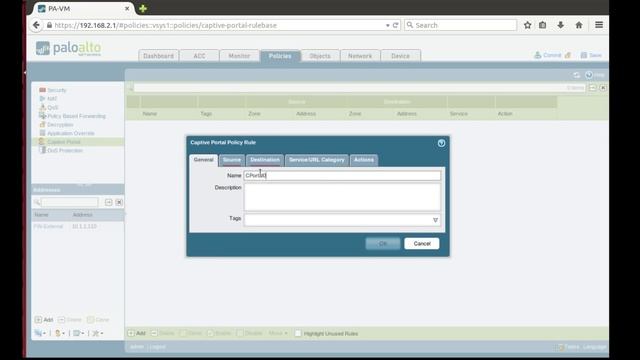Click the DoS Protection icon in sidebar
This screenshot has height=360, width=640.
(x=42, y=150)
